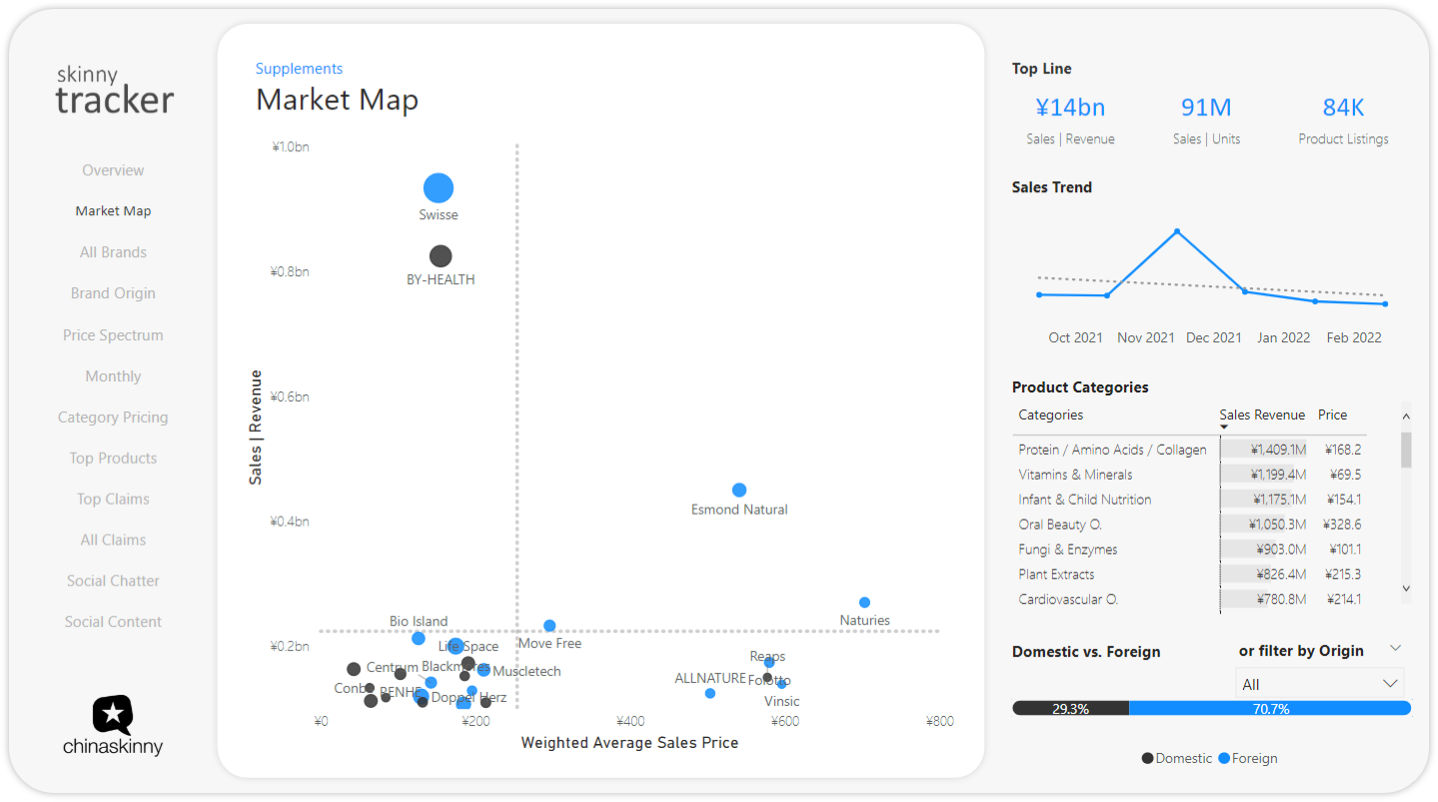Screen dimensions: 1438x802
Task: Sort table by Price column
Action: 1332,415
